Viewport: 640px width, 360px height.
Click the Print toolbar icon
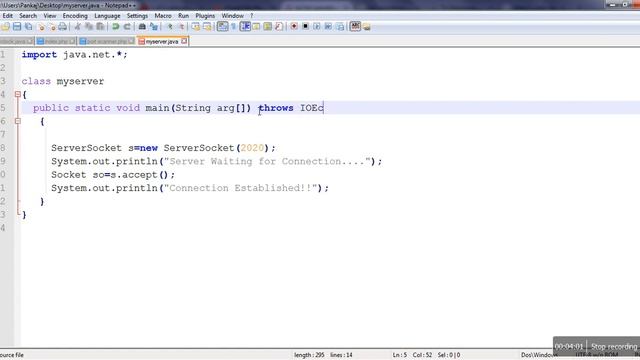(62, 27)
